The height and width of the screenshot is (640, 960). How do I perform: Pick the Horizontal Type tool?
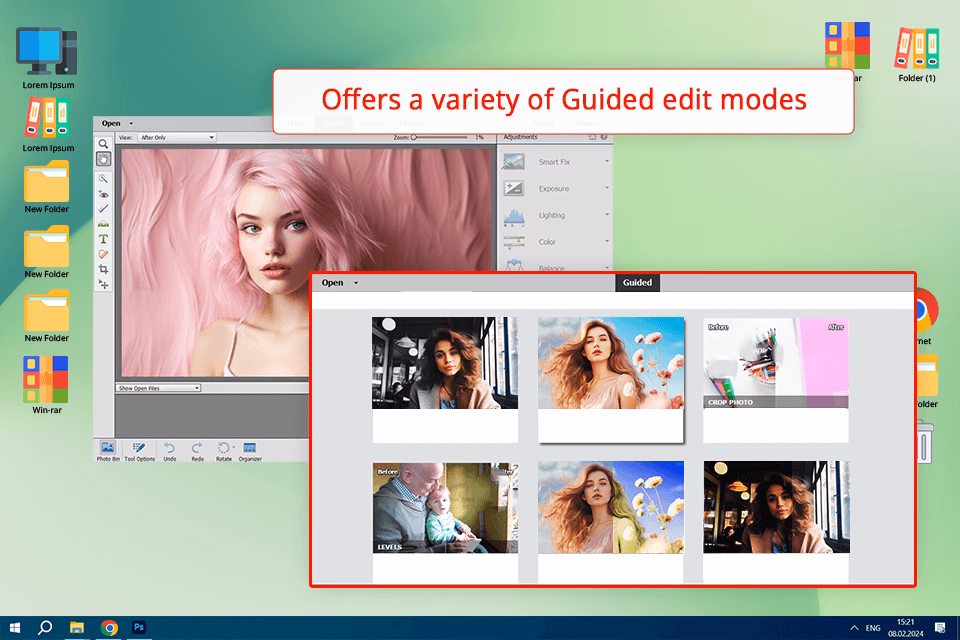103,239
